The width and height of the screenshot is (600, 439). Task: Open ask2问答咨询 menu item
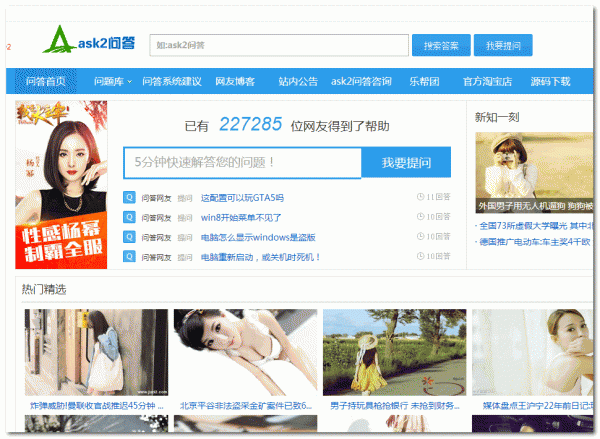[361, 82]
